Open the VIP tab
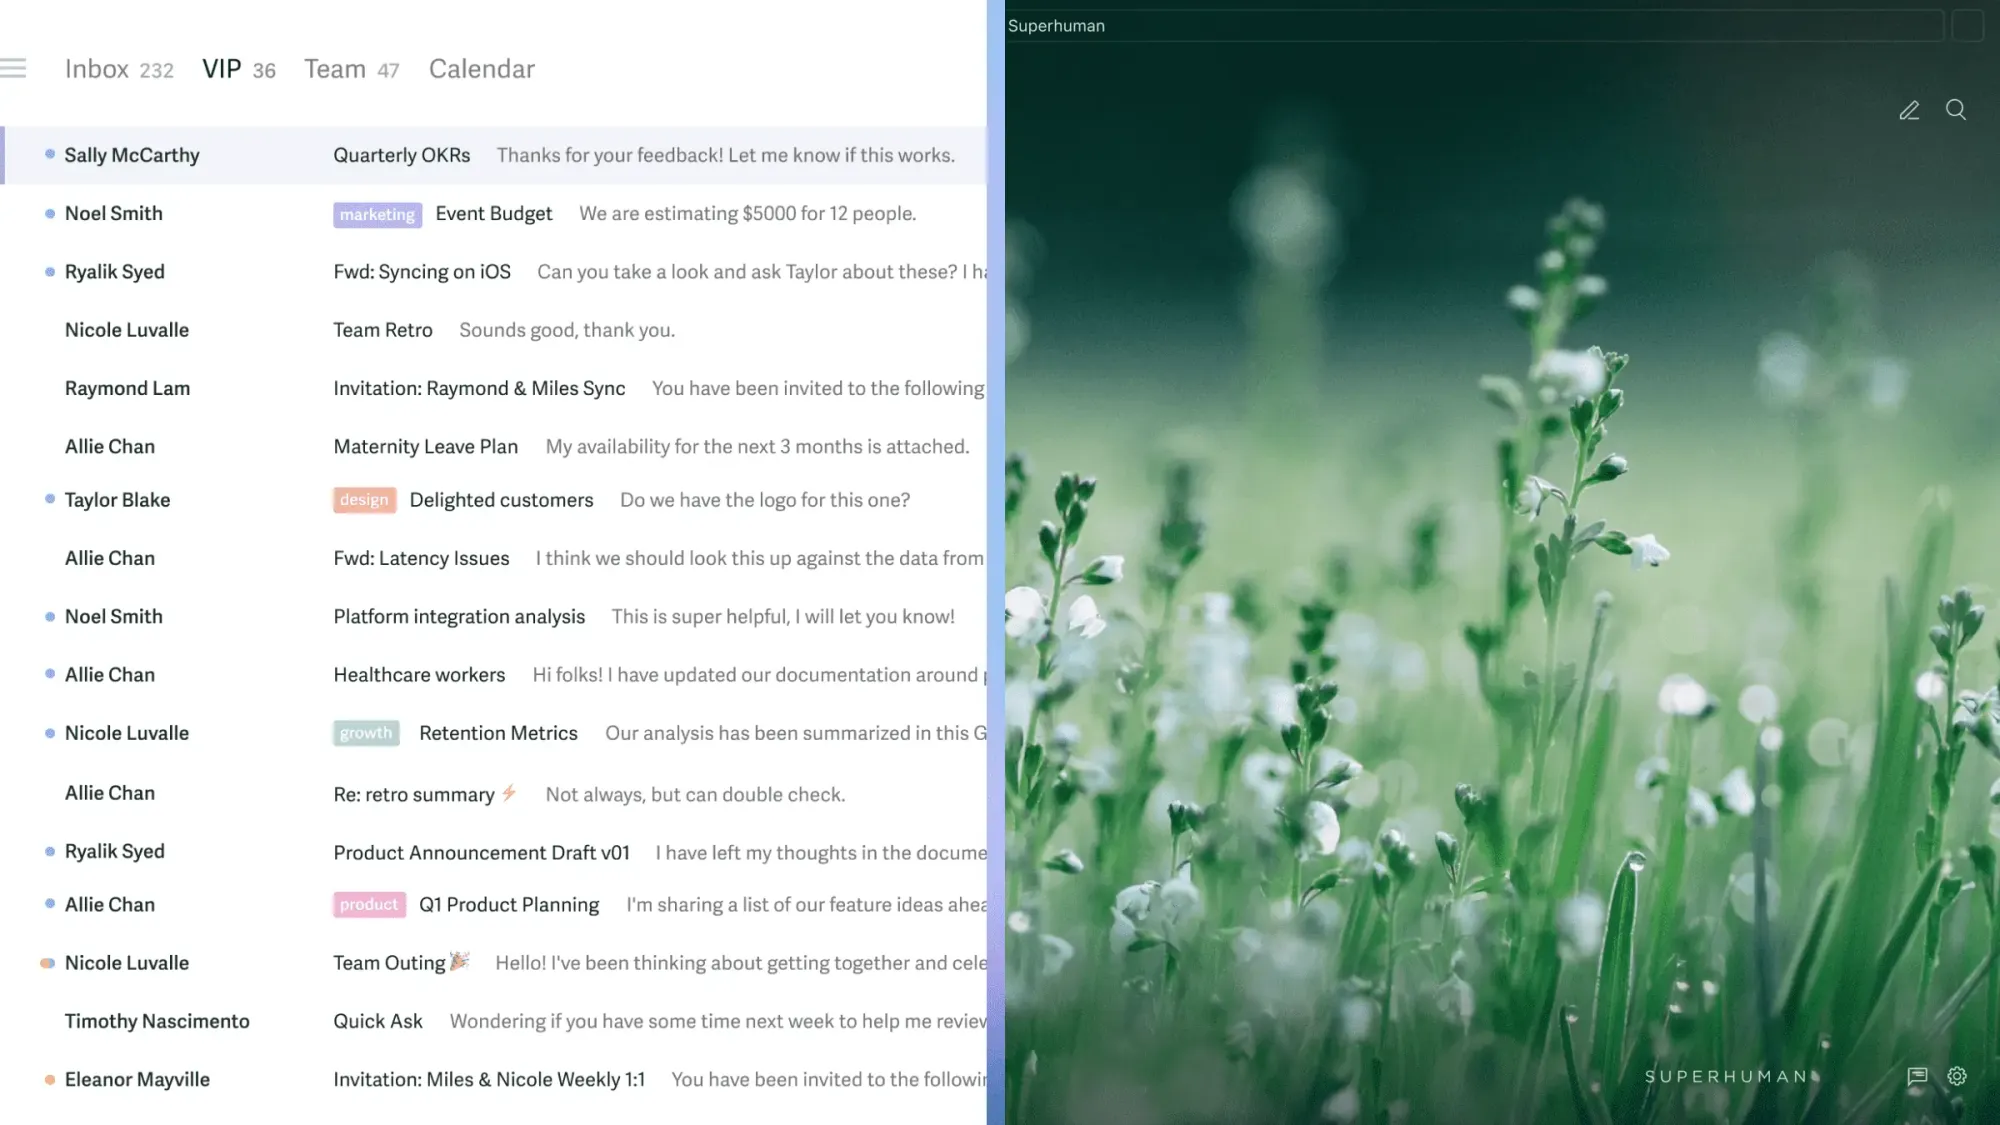This screenshot has height=1125, width=2000. 220,67
